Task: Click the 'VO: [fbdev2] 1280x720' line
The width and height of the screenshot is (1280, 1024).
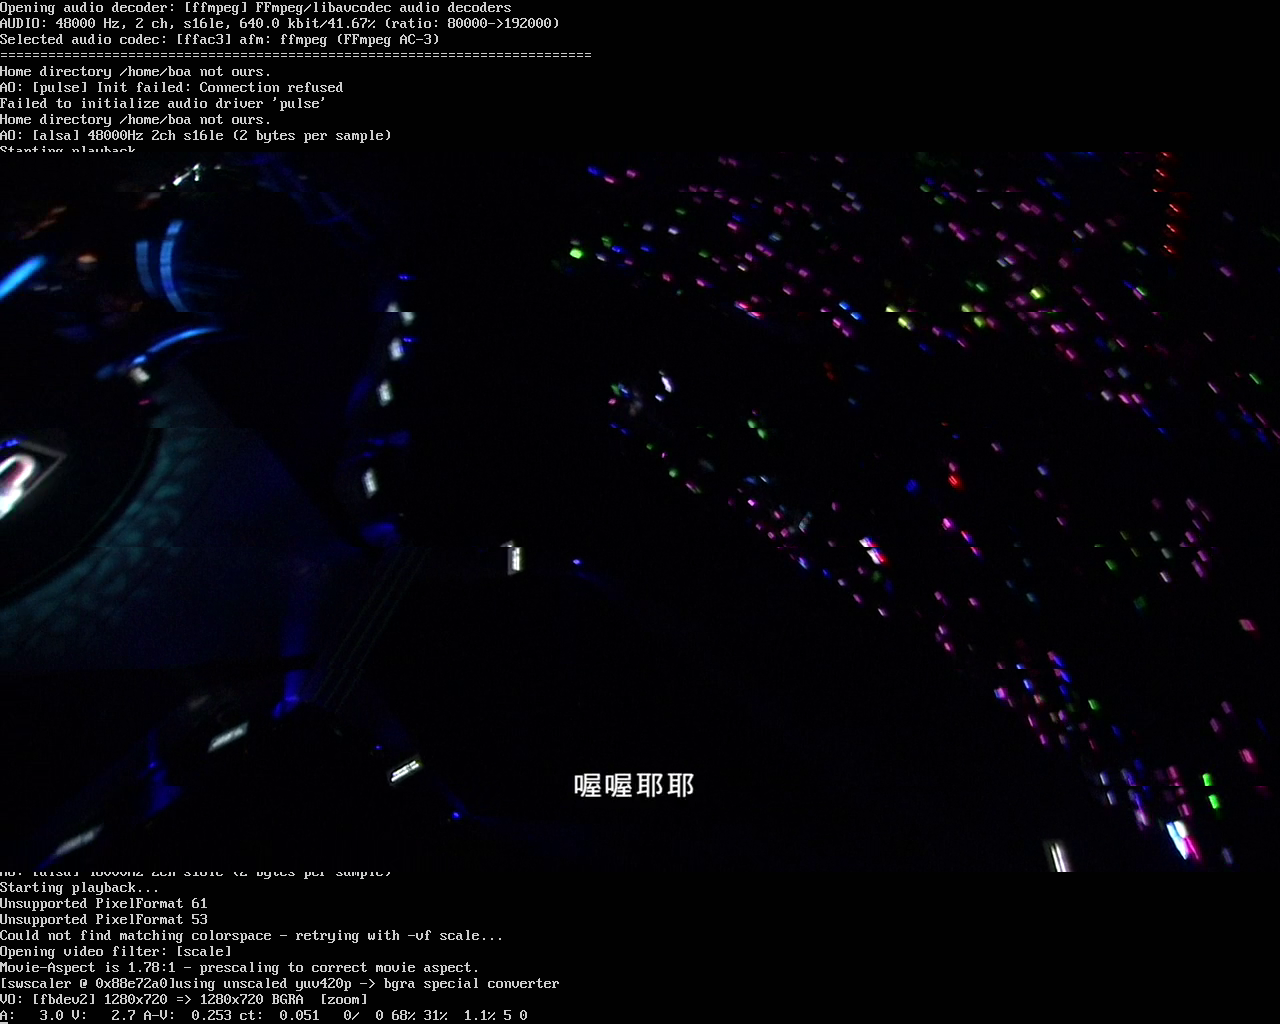Action: point(184,999)
